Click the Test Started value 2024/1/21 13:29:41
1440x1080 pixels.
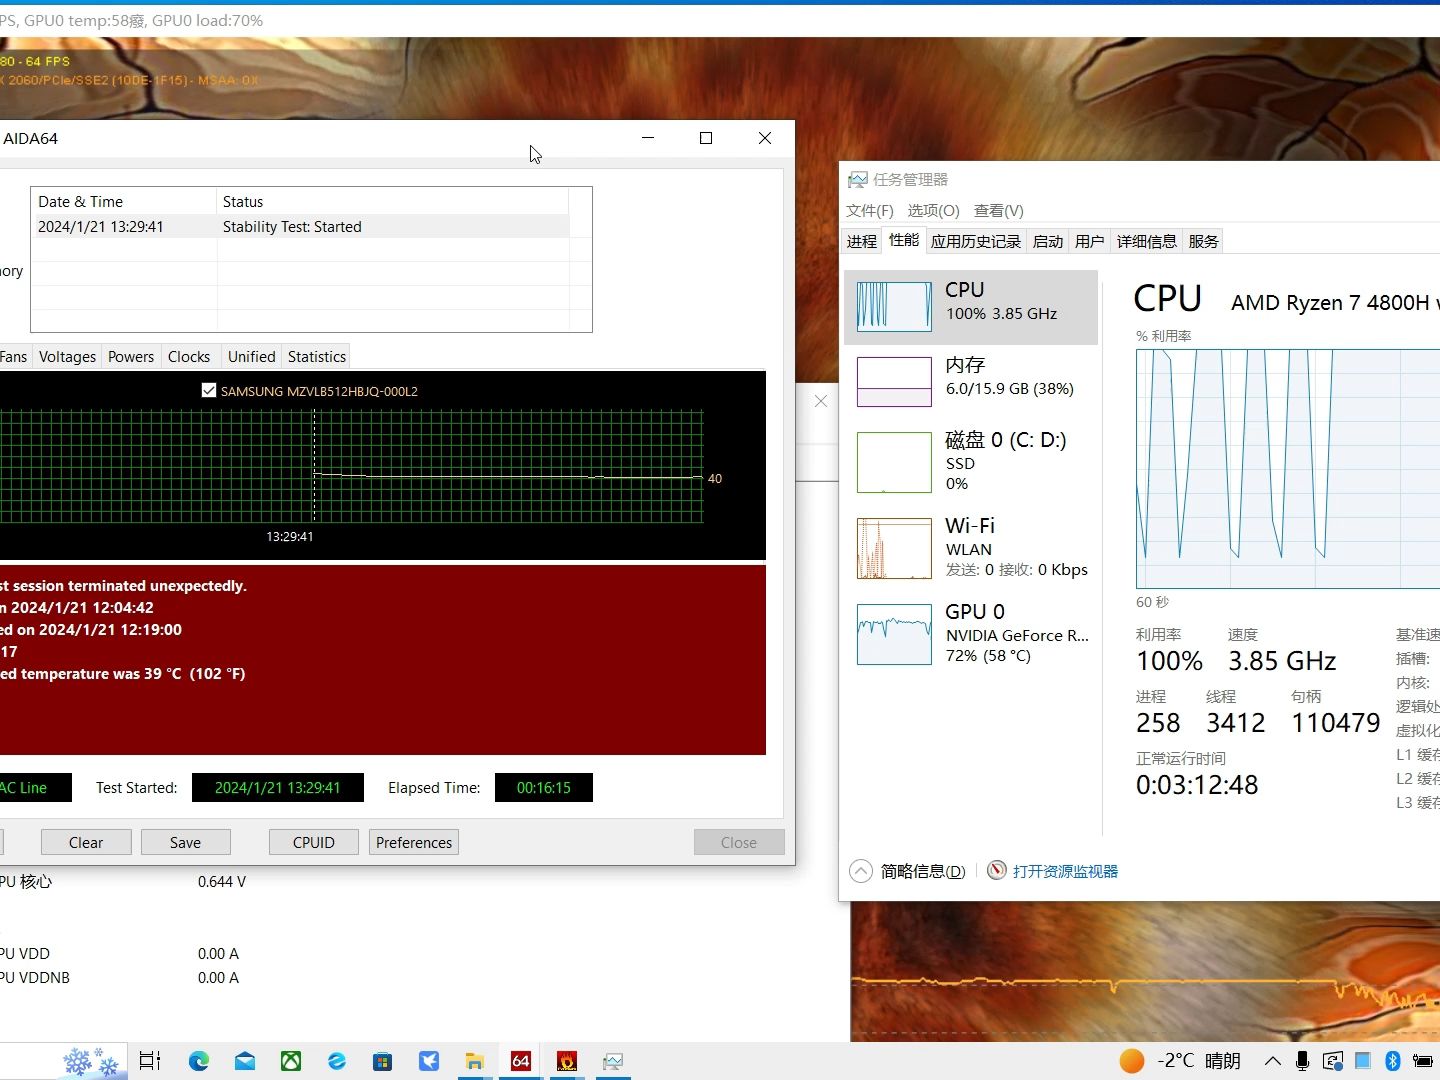(278, 788)
